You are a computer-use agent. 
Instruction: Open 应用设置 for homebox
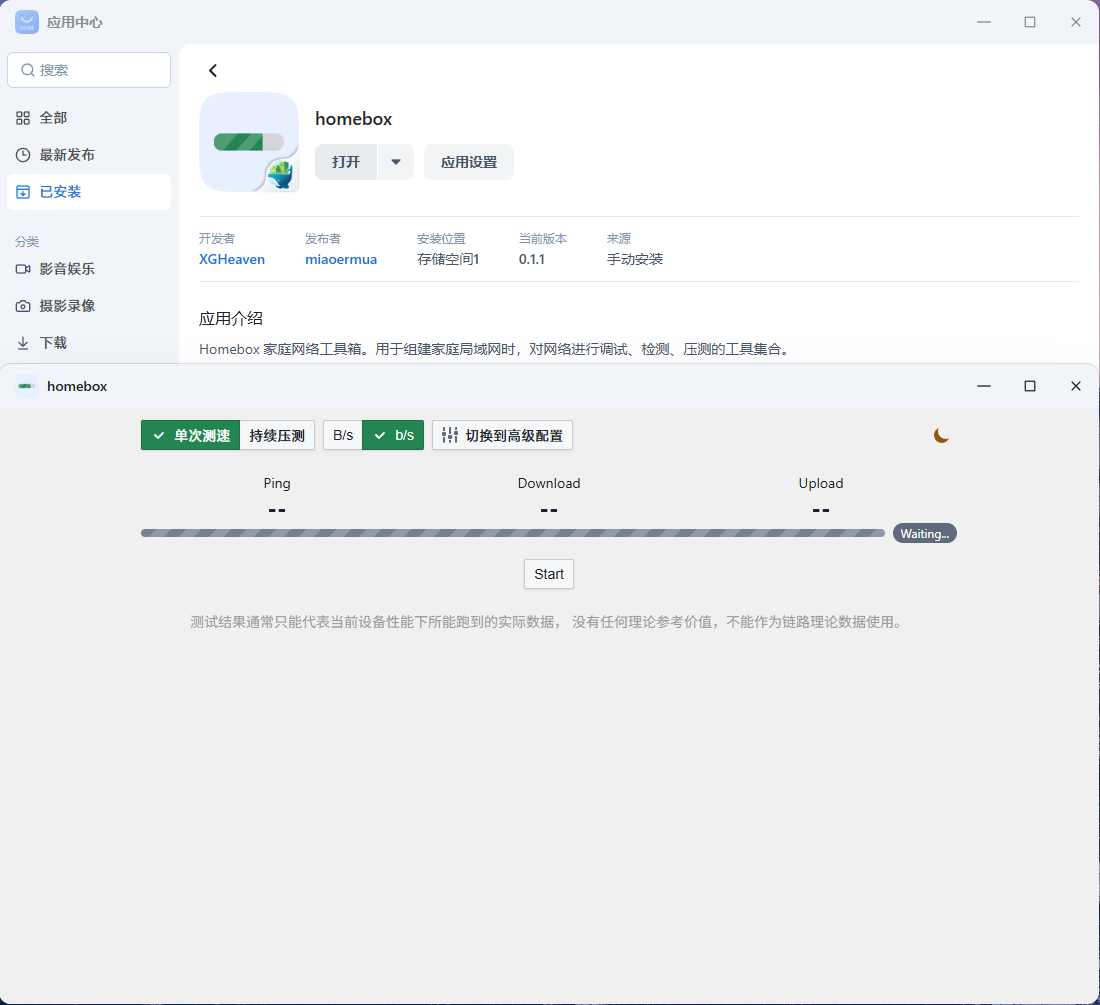pyautogui.click(x=469, y=162)
